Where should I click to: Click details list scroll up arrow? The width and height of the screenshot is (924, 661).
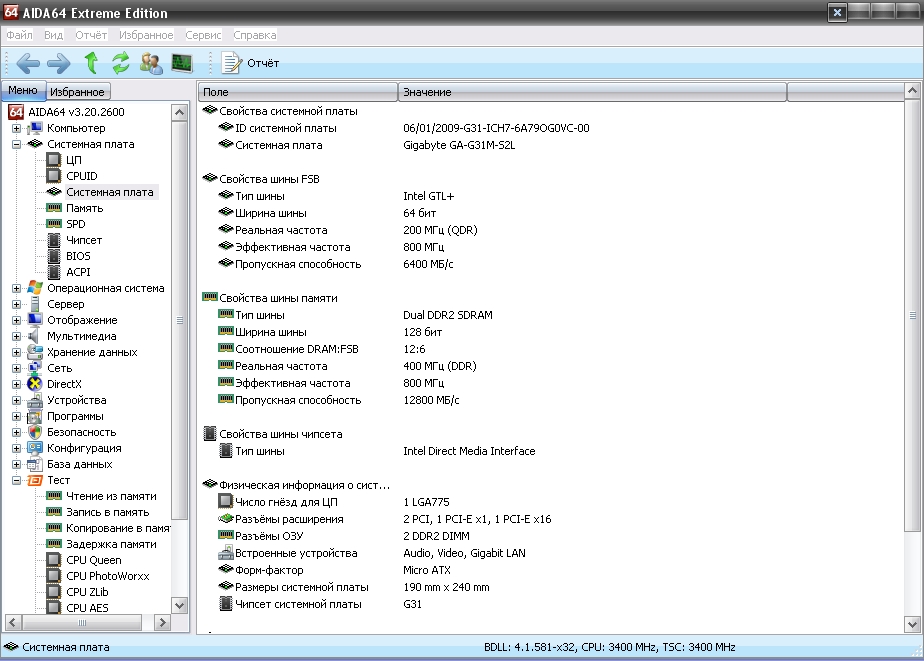pos(912,91)
